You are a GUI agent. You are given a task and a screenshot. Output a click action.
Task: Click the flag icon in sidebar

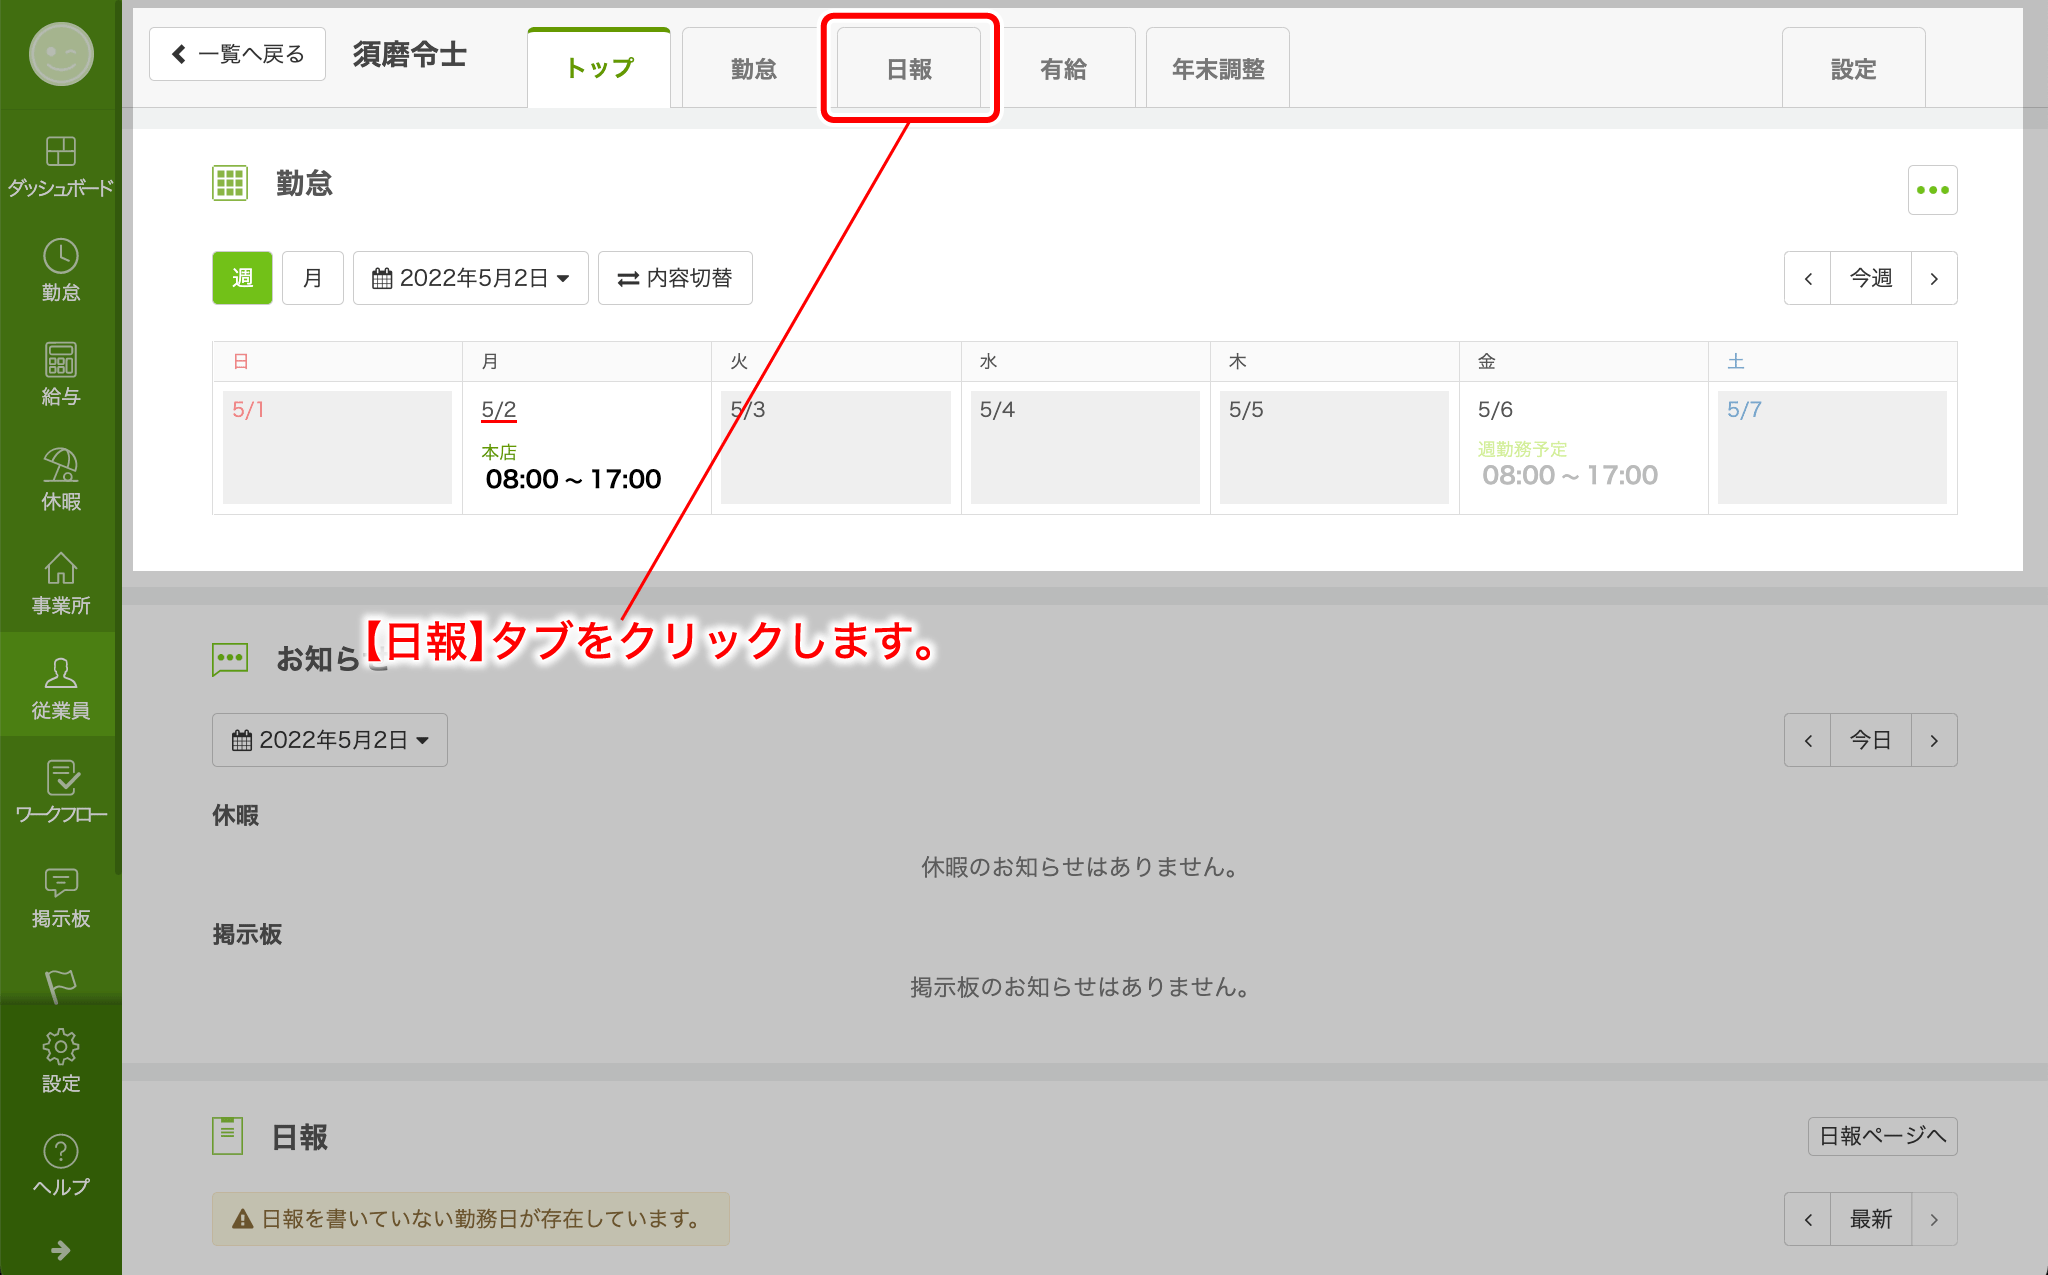[x=60, y=985]
